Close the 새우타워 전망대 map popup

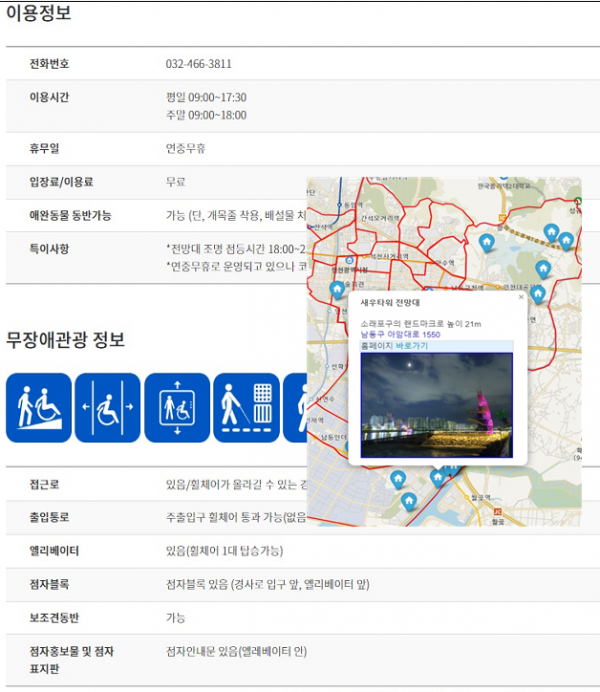pyautogui.click(x=520, y=297)
